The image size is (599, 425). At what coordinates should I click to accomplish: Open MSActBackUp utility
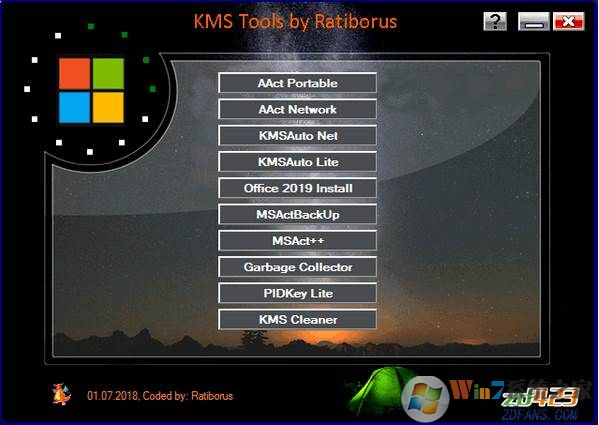click(x=297, y=214)
